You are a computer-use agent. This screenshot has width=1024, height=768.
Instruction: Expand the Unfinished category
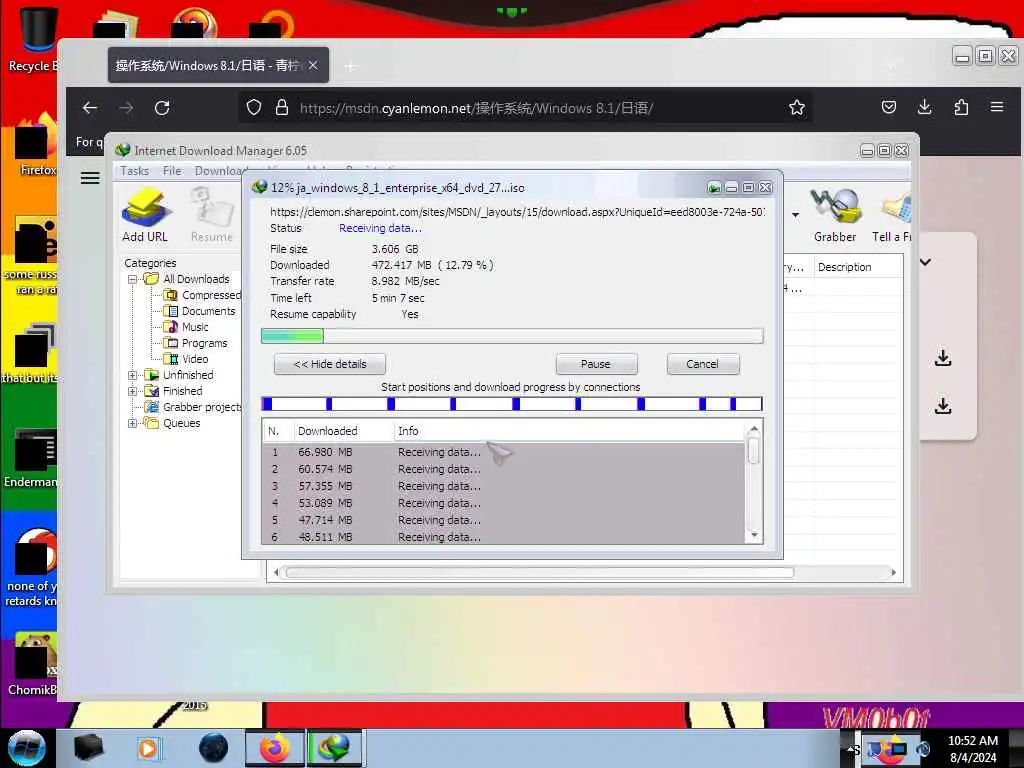pyautogui.click(x=133, y=375)
